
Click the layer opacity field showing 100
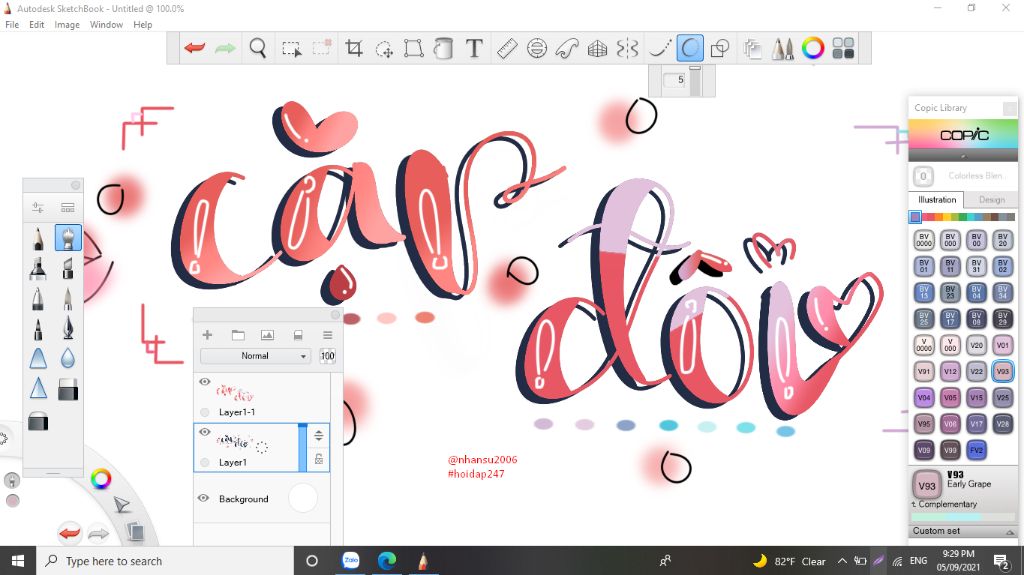[327, 356]
